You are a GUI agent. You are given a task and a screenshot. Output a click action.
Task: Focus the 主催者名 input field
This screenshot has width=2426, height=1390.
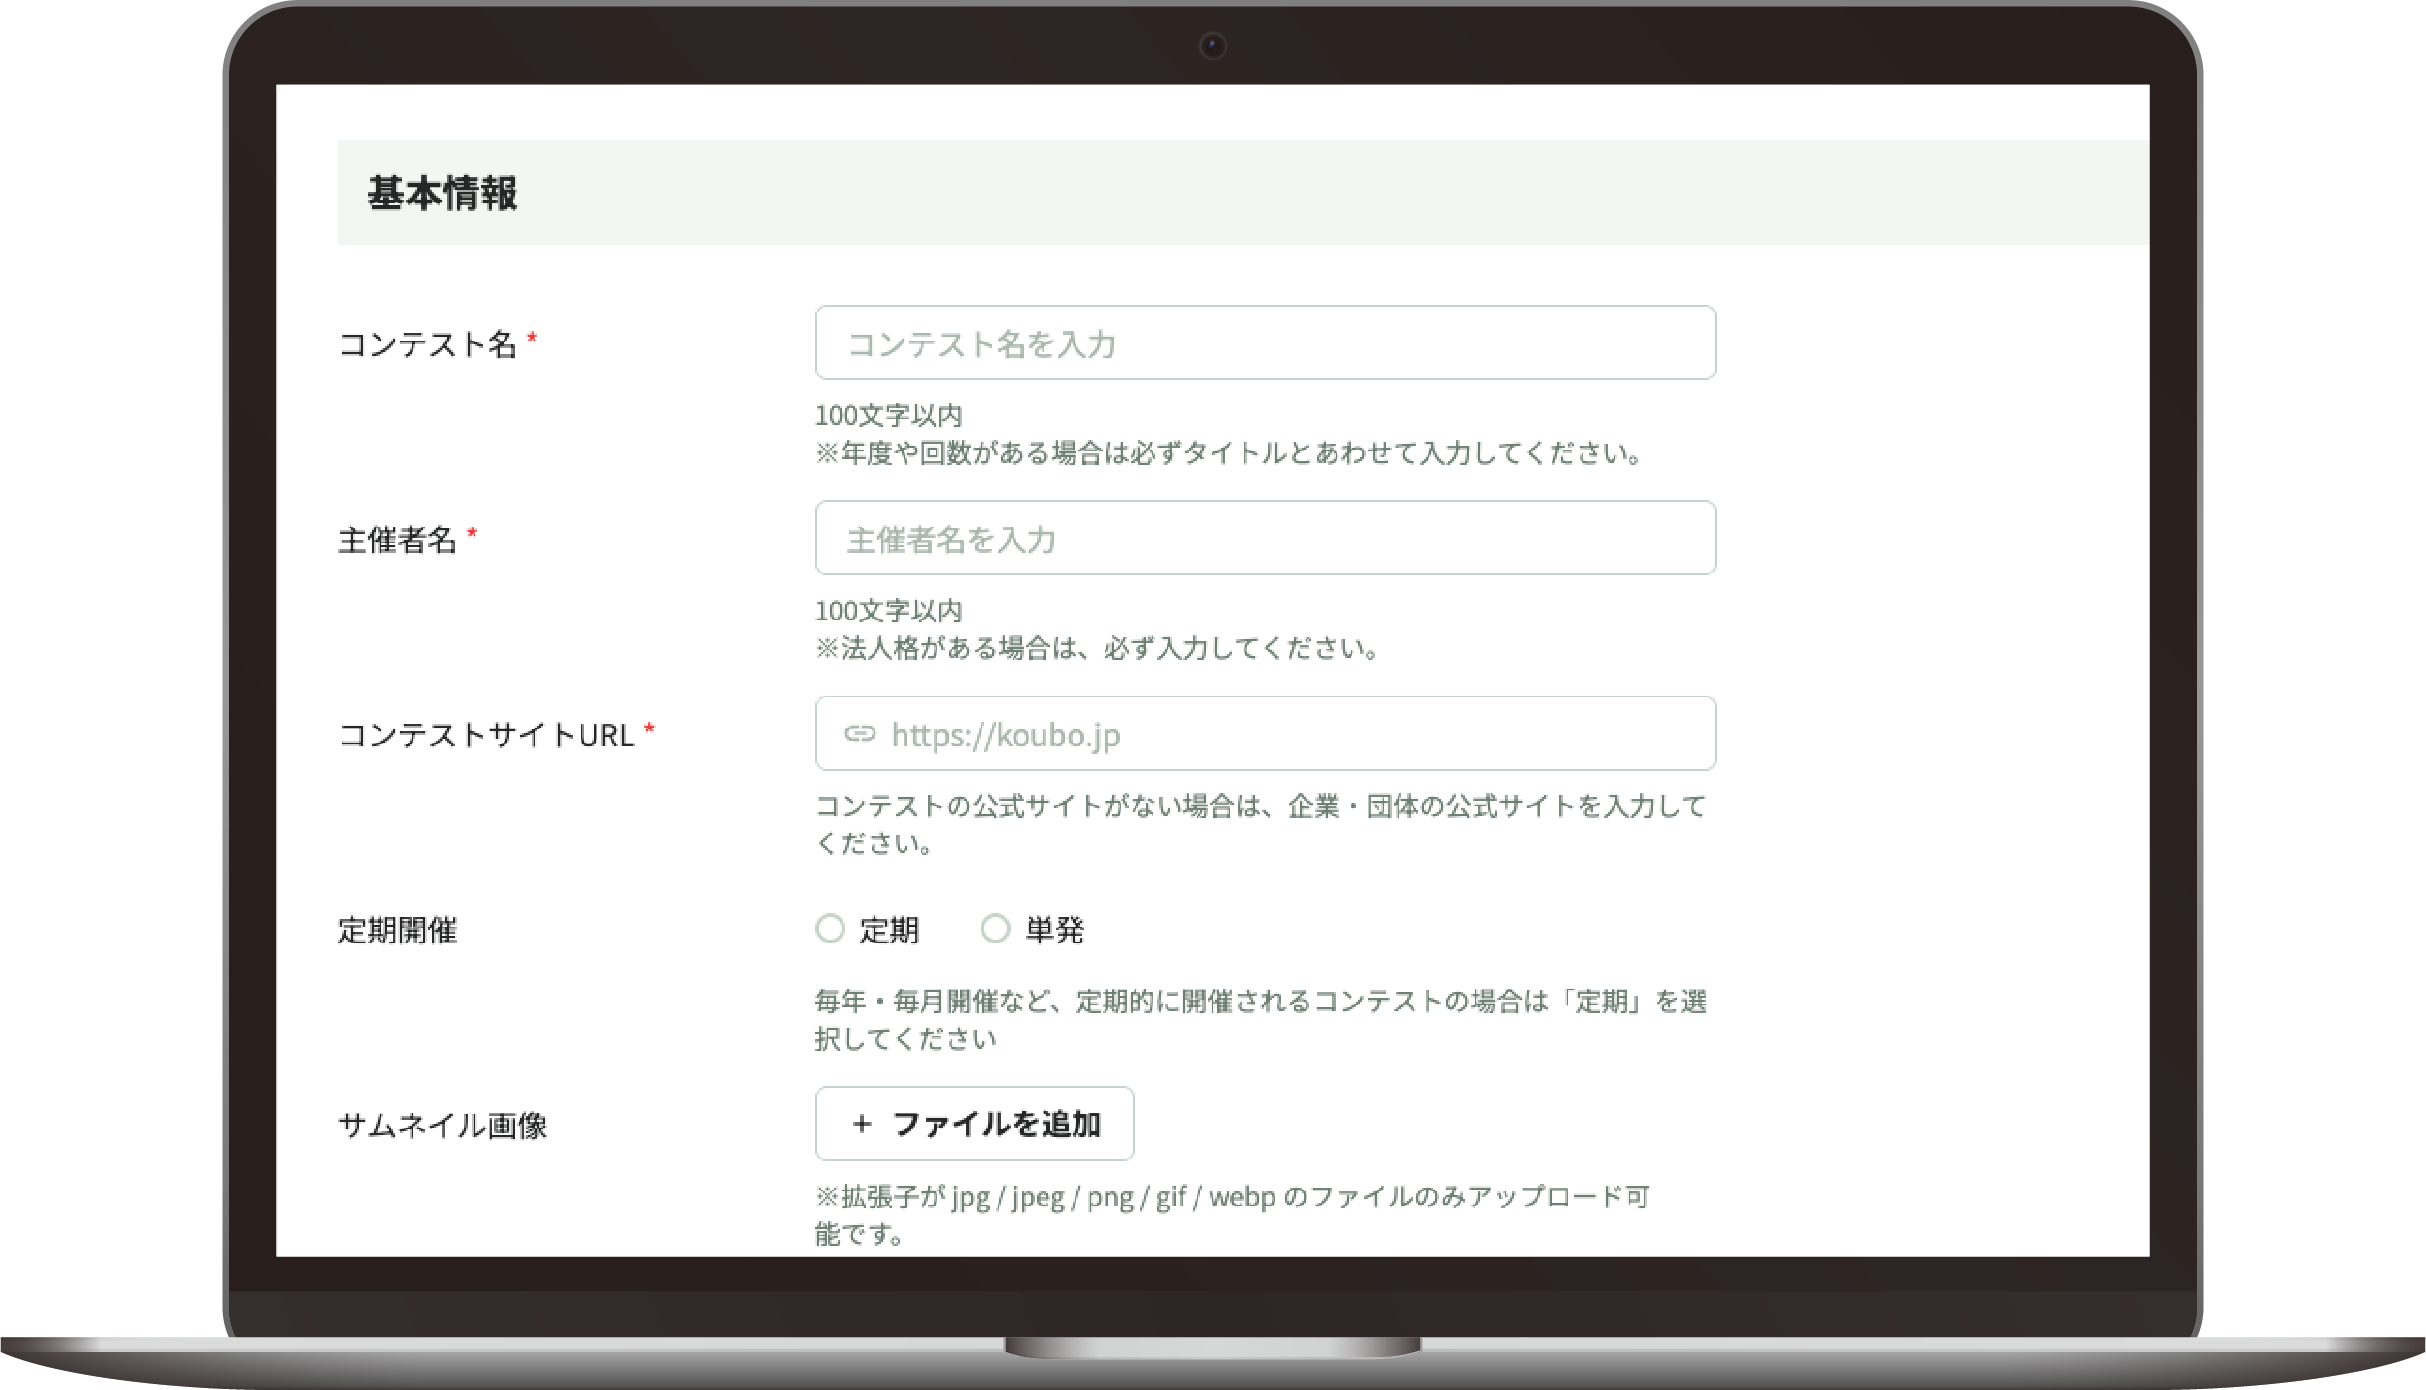[x=1265, y=538]
